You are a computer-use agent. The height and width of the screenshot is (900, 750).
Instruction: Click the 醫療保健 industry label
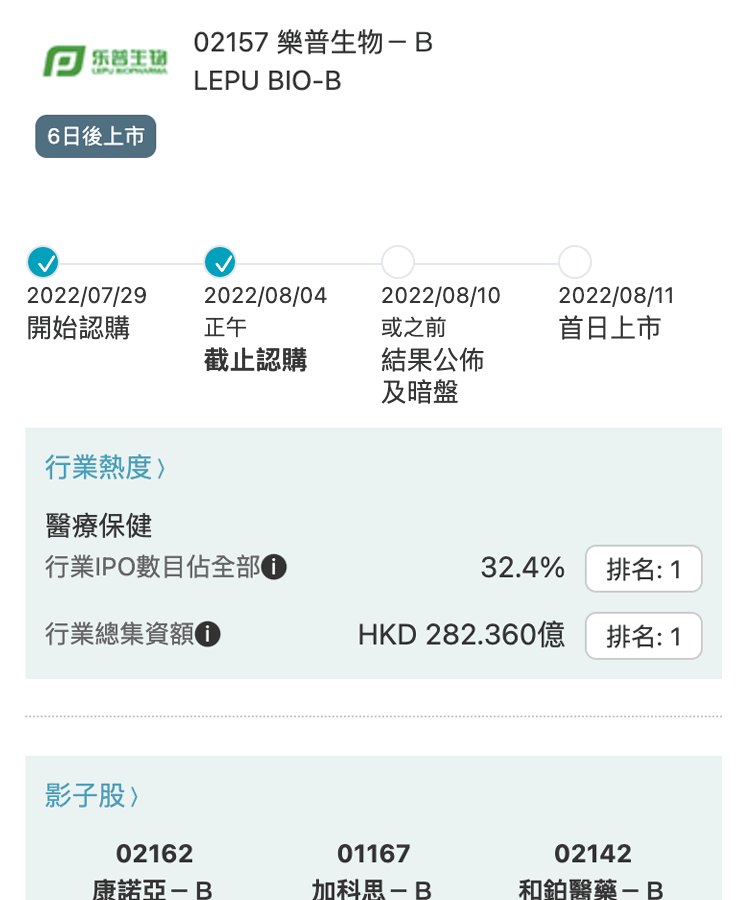tap(99, 525)
